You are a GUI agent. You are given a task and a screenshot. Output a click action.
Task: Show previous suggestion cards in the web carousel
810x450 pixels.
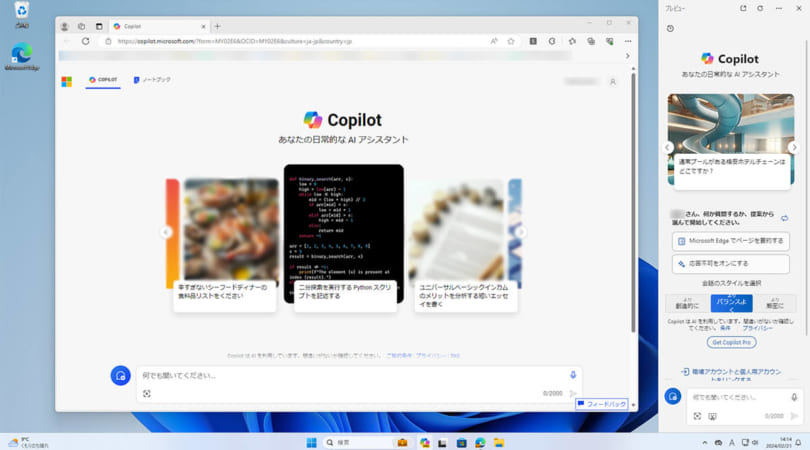pos(166,232)
